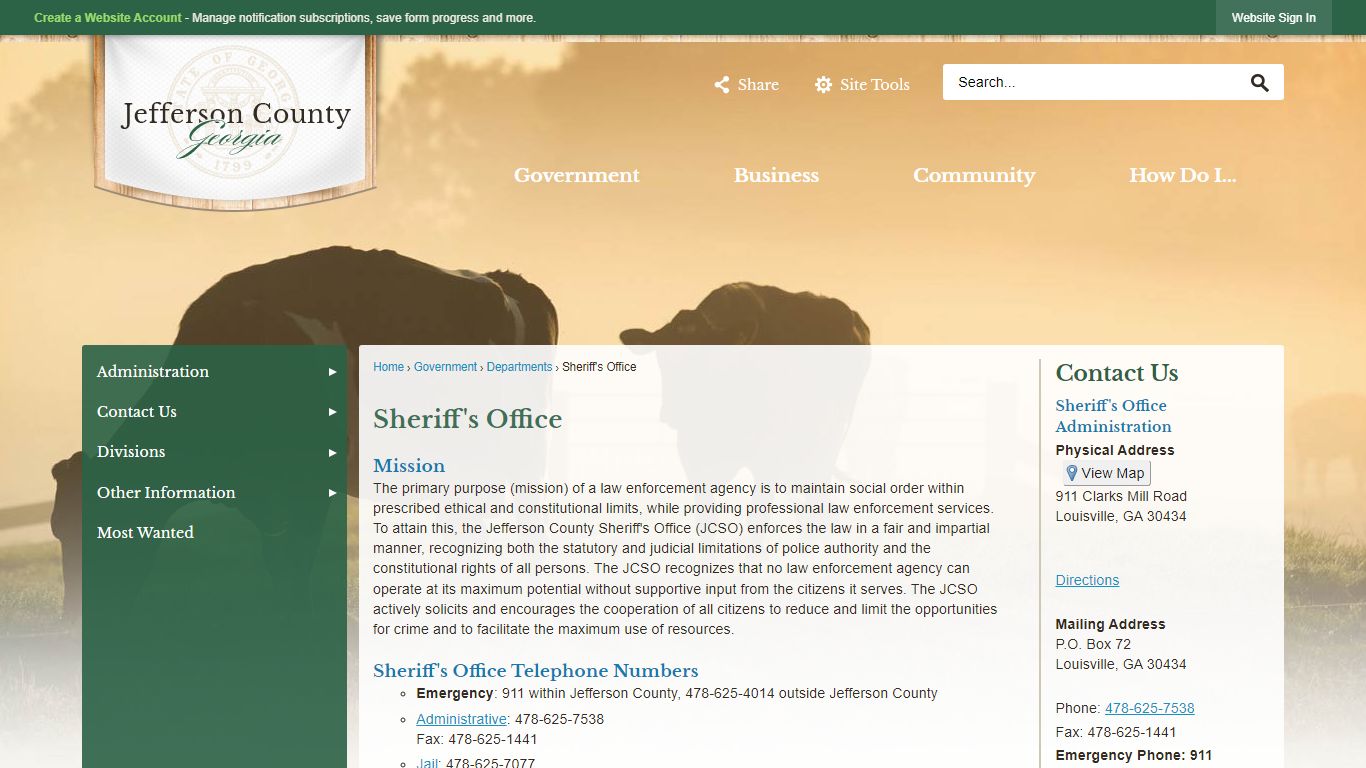Click the 'Mailing Address' label

pos(1111,624)
